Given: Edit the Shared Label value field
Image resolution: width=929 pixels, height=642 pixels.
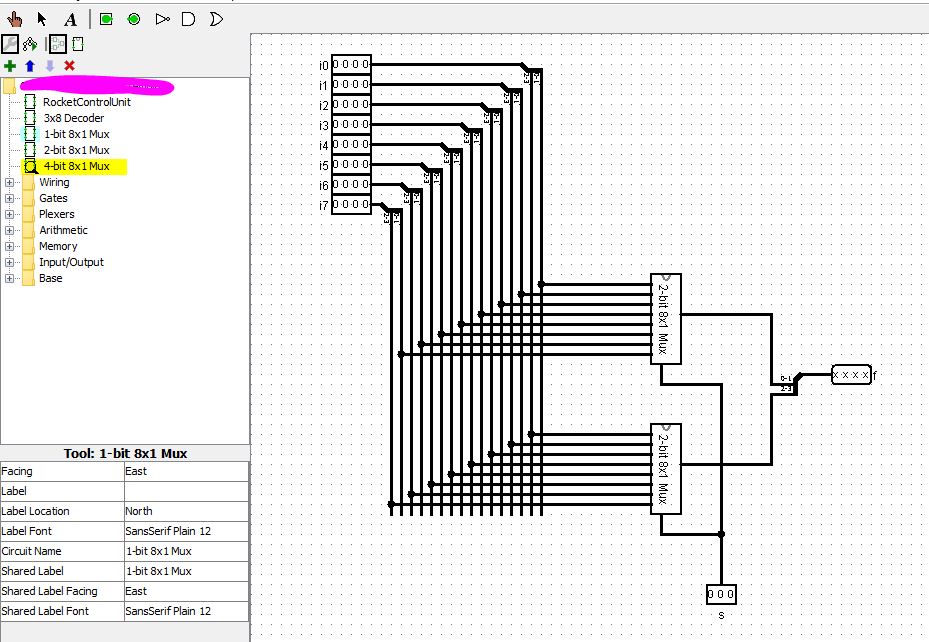Looking at the screenshot, I should click(186, 571).
